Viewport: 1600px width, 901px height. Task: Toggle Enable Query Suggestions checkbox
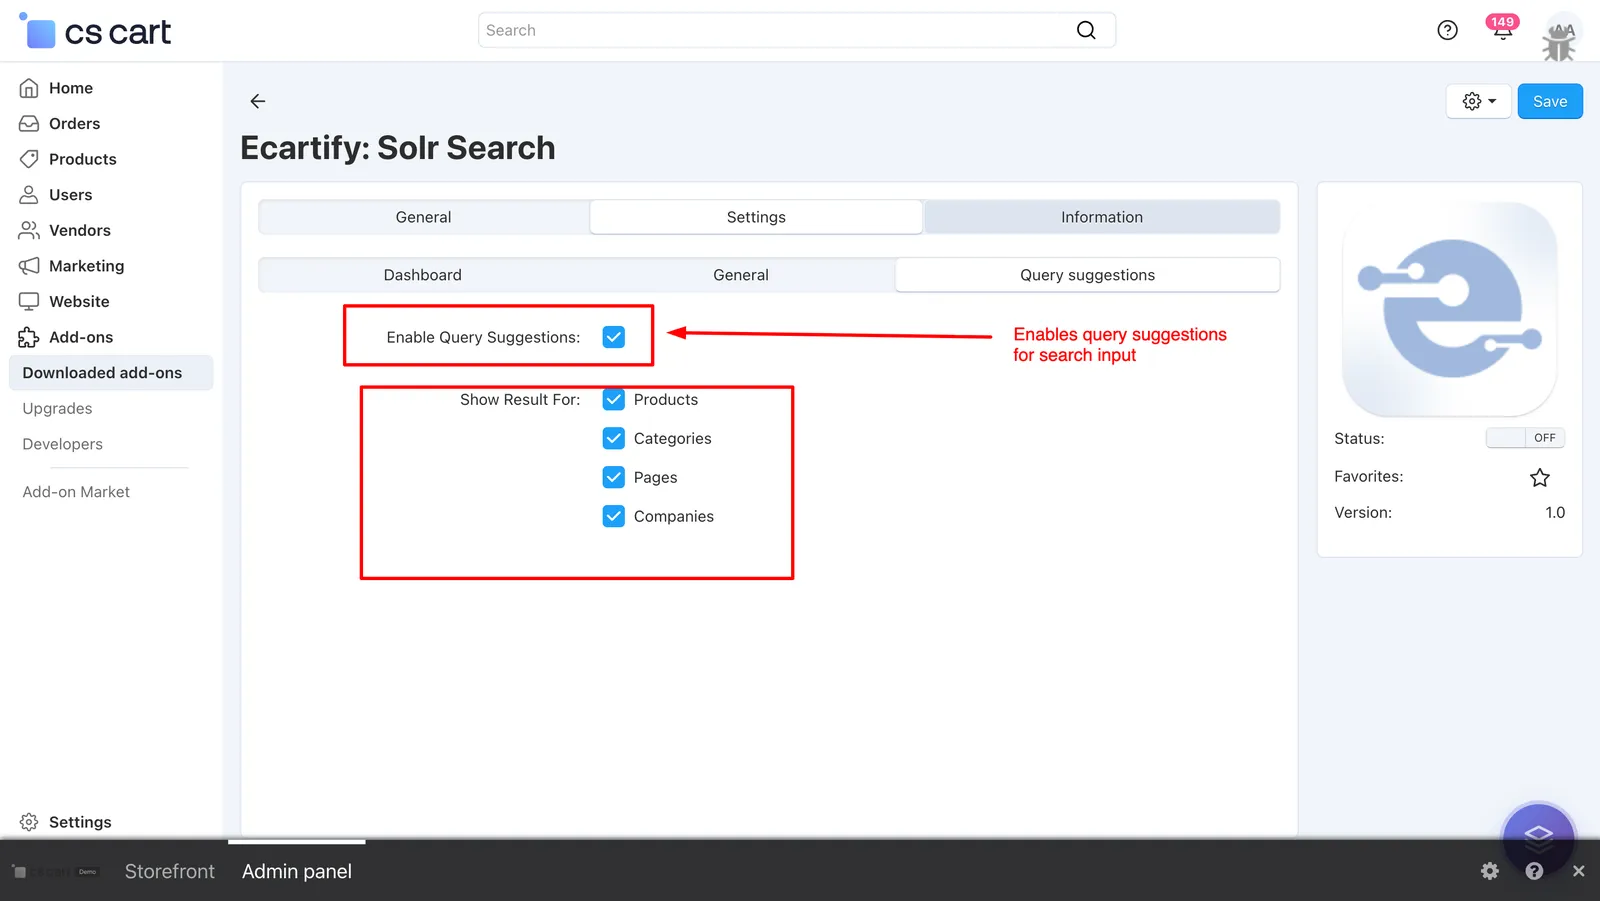tap(614, 337)
